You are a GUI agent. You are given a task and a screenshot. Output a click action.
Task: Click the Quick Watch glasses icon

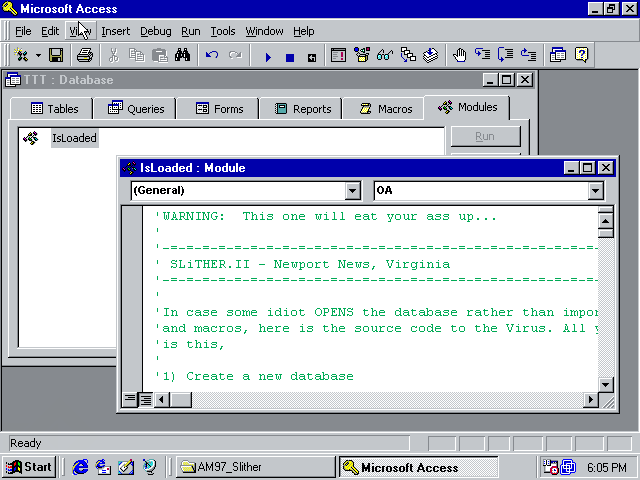(x=384, y=55)
